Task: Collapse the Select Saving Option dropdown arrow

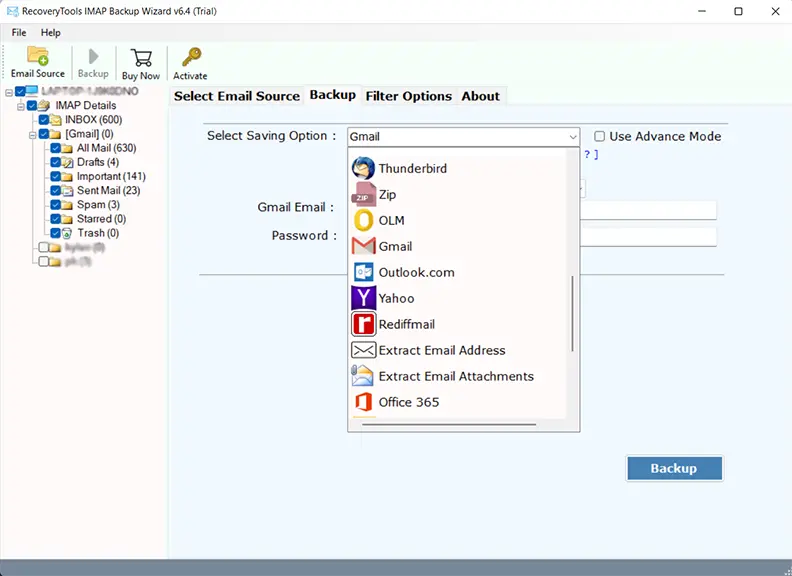Action: coord(572,137)
